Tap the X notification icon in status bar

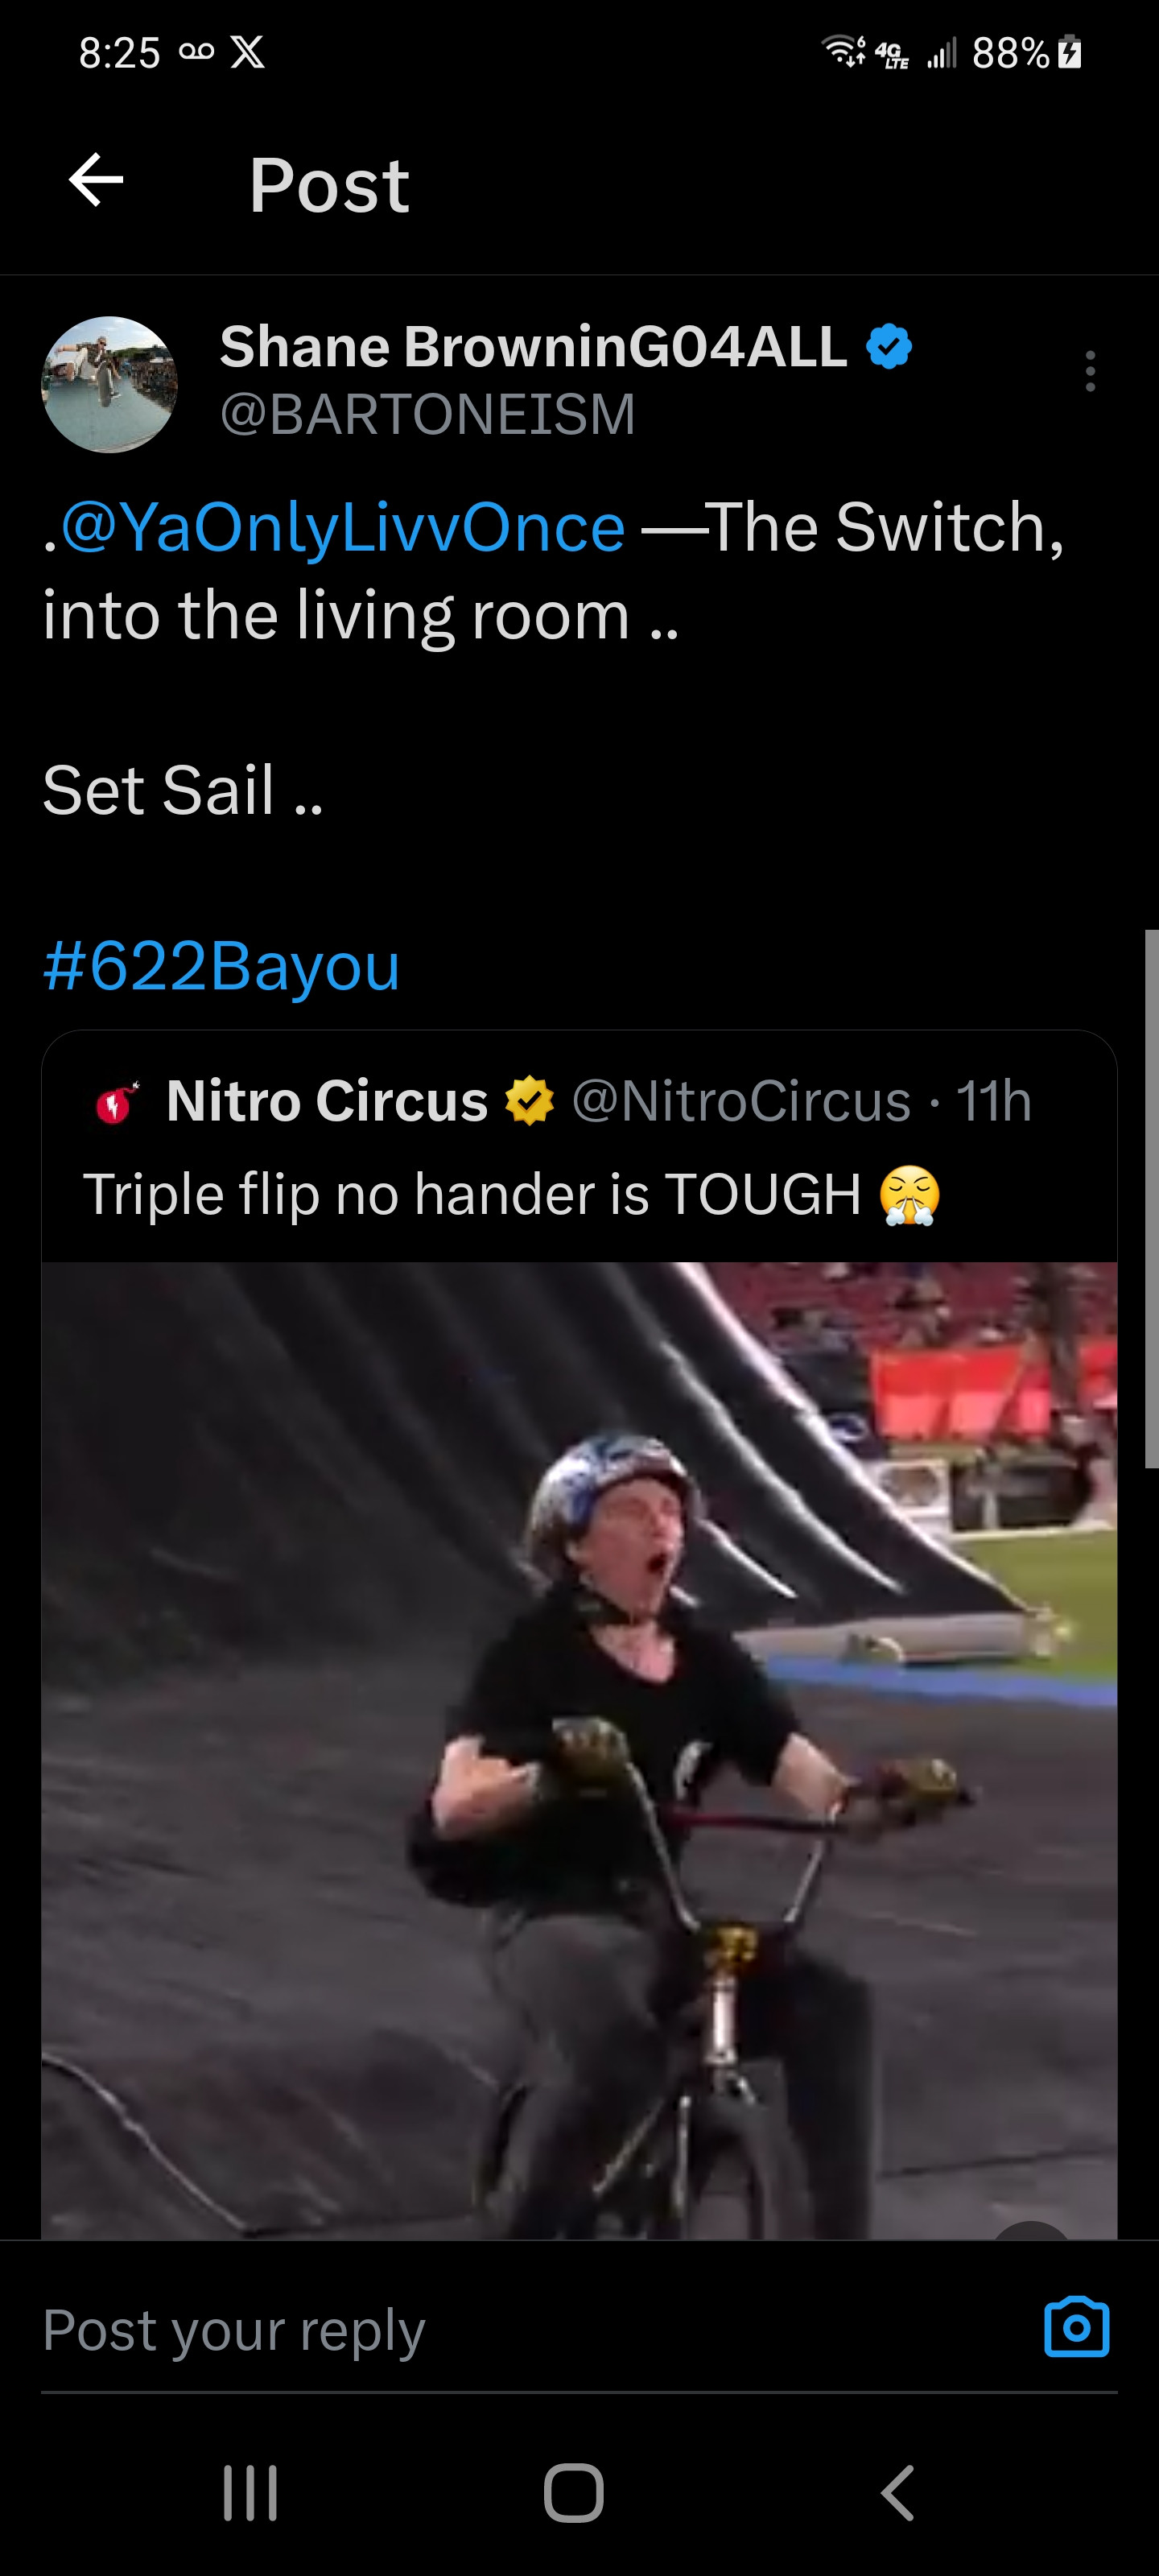pos(247,52)
